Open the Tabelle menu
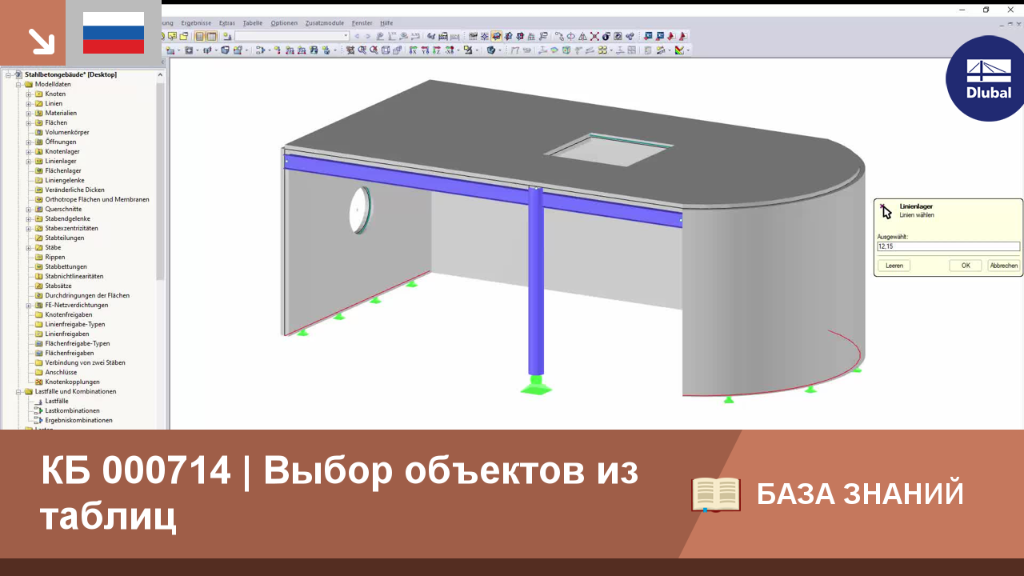This screenshot has width=1024, height=576. pyautogui.click(x=253, y=23)
